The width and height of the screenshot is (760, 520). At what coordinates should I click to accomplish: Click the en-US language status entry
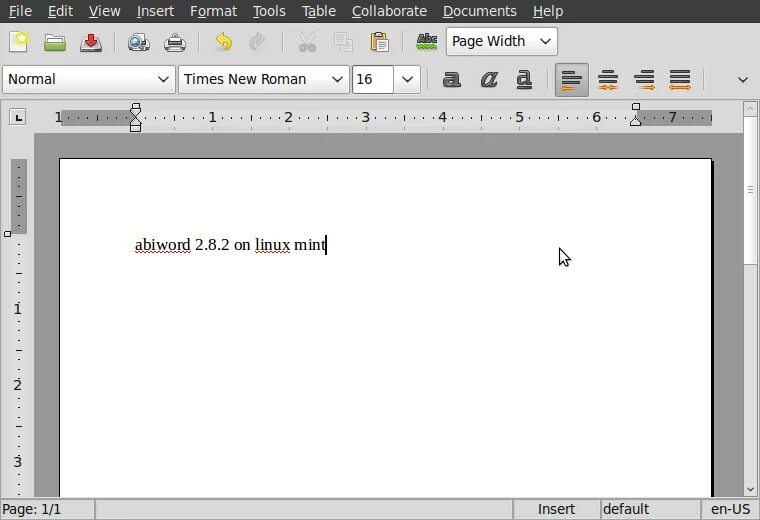tap(730, 509)
